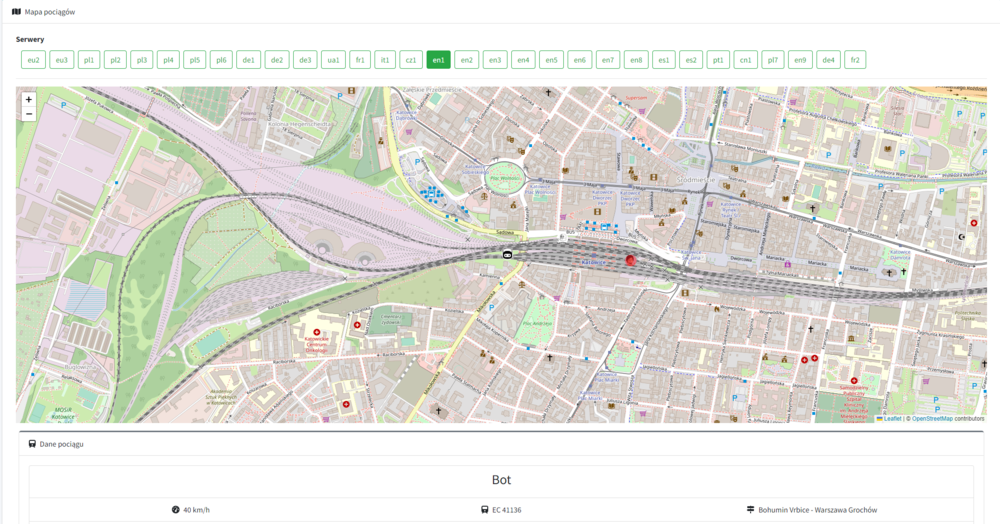Image resolution: width=1000 pixels, height=524 pixels.
Task: Open the Leaflet attribution link
Action: tap(891, 418)
